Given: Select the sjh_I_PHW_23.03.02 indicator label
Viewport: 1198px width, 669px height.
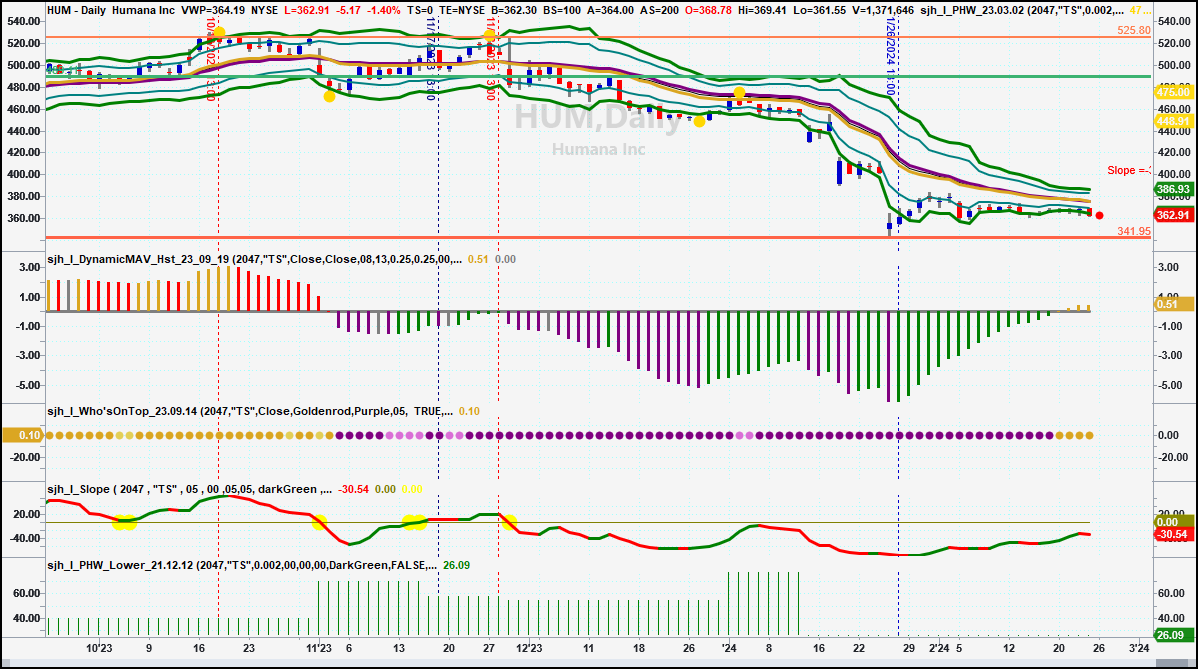Looking at the screenshot, I should pyautogui.click(x=972, y=11).
